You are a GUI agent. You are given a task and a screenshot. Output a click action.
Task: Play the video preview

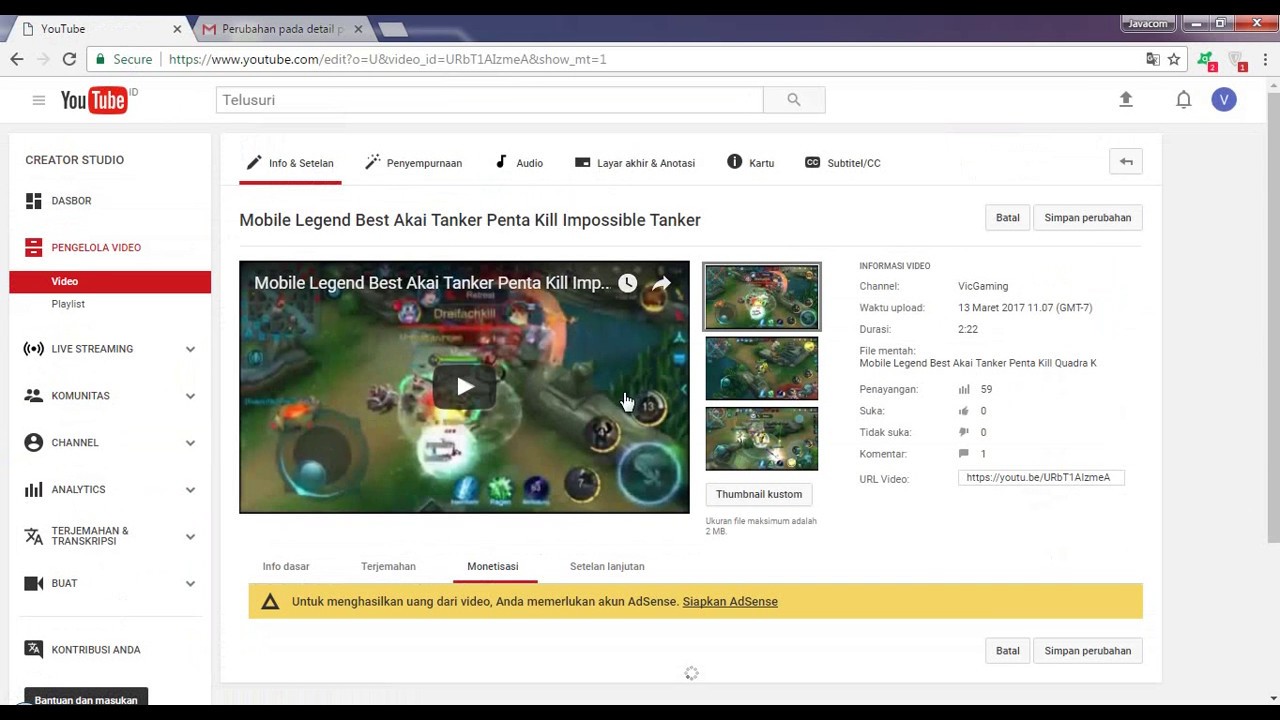464,387
